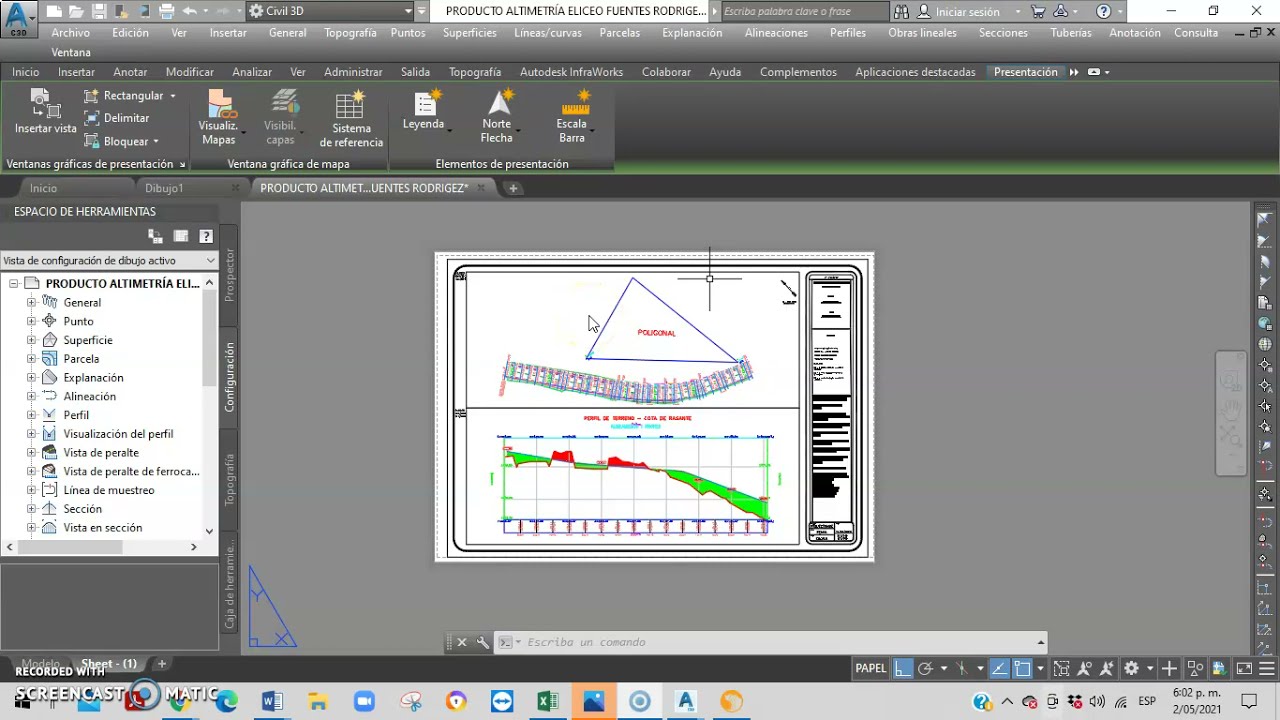The height and width of the screenshot is (720, 1280).
Task: Click the status bar plus annotation monitor icon
Action: click(x=1169, y=668)
